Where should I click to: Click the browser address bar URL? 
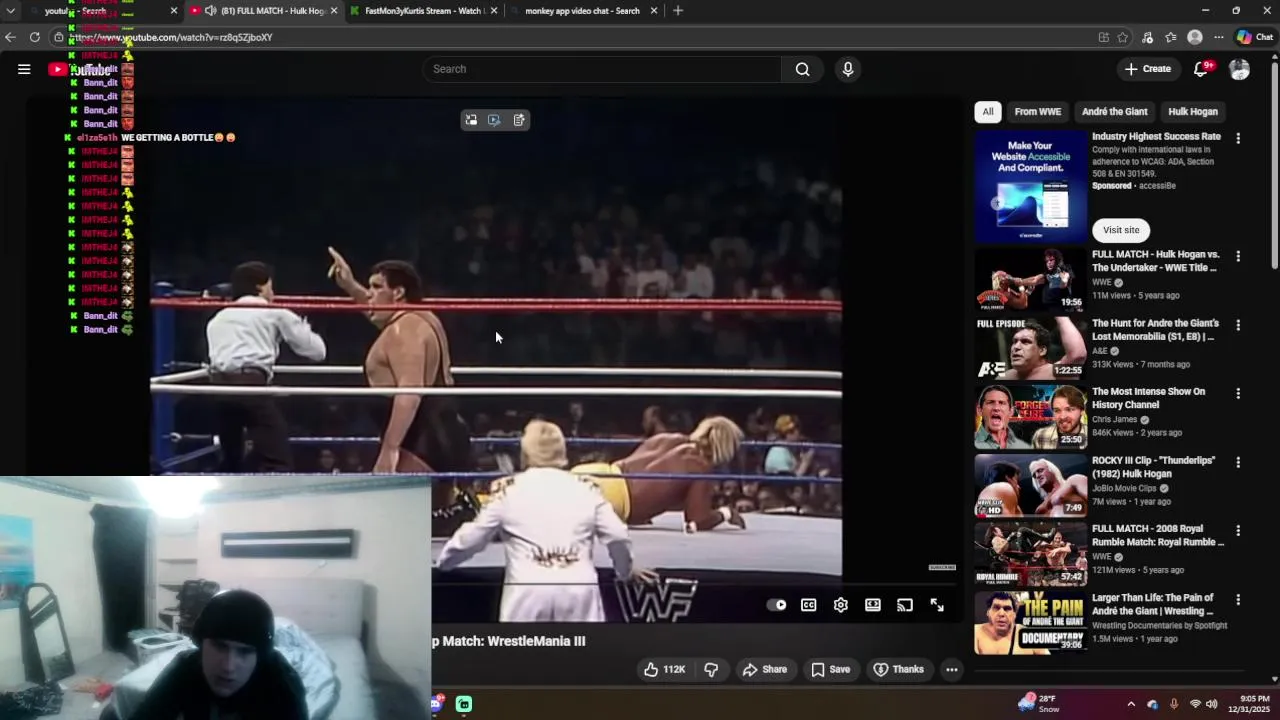click(170, 37)
